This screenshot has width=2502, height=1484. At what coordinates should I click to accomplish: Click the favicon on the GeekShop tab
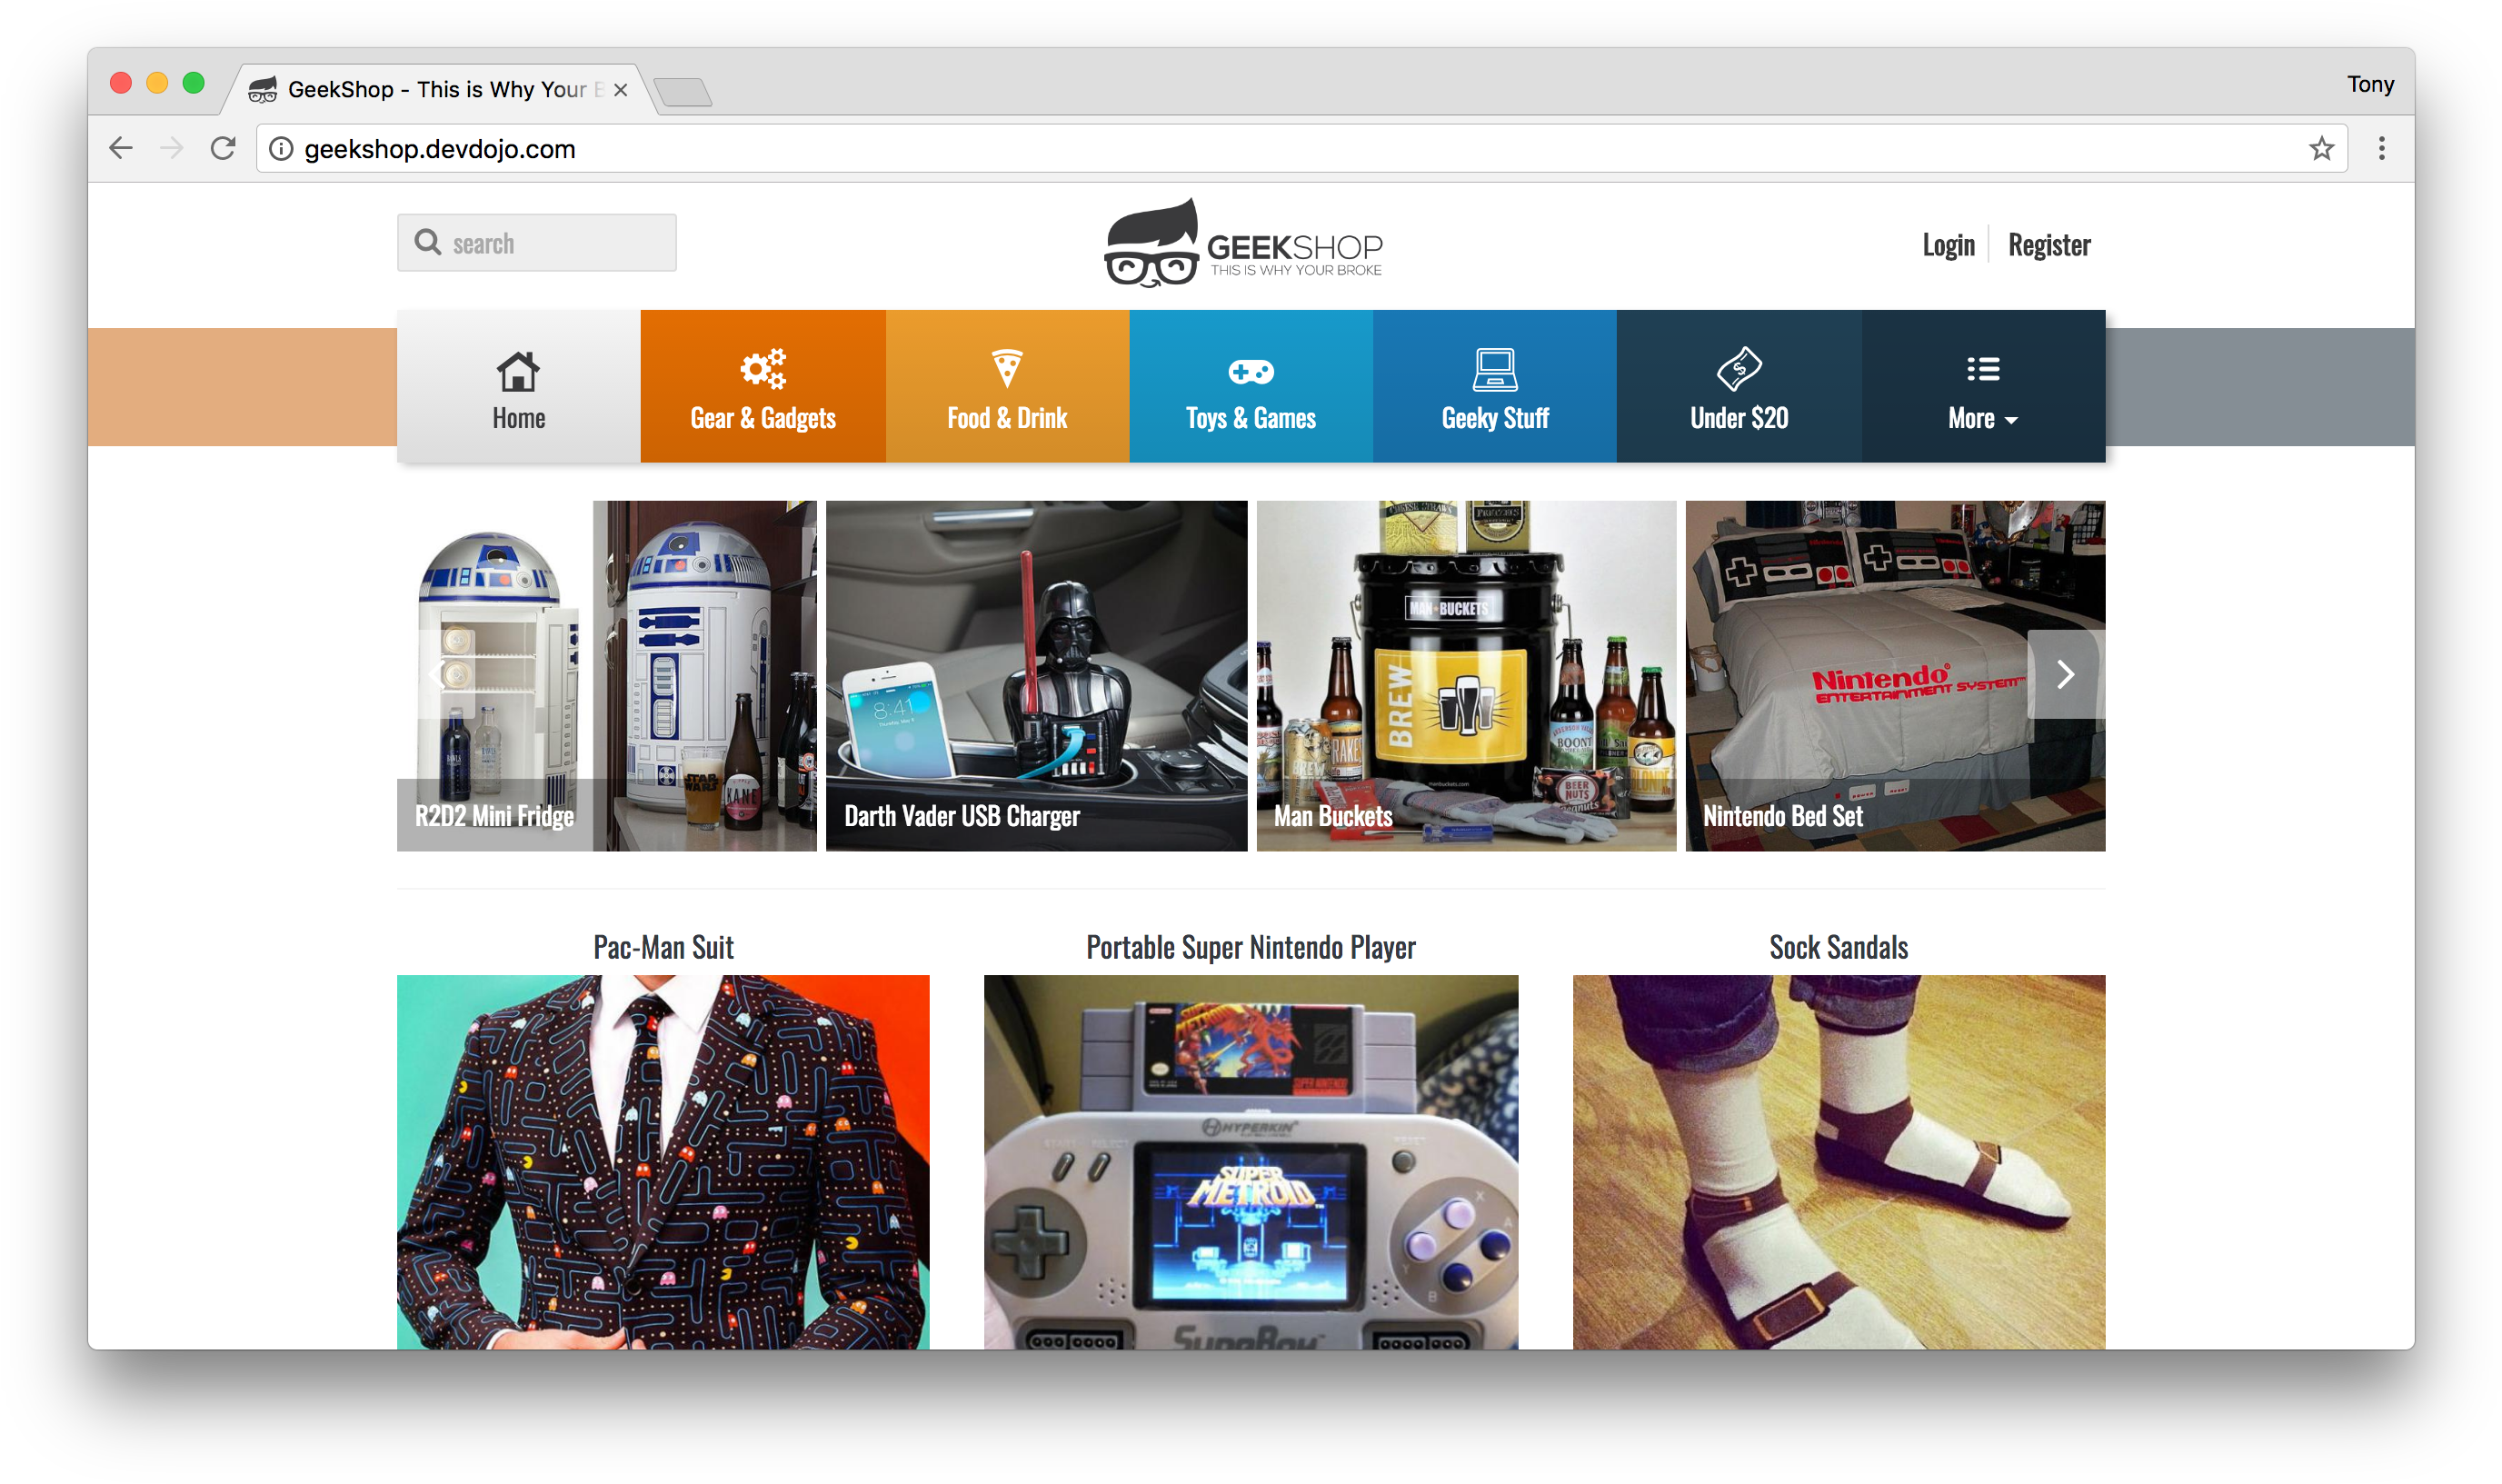tap(263, 90)
